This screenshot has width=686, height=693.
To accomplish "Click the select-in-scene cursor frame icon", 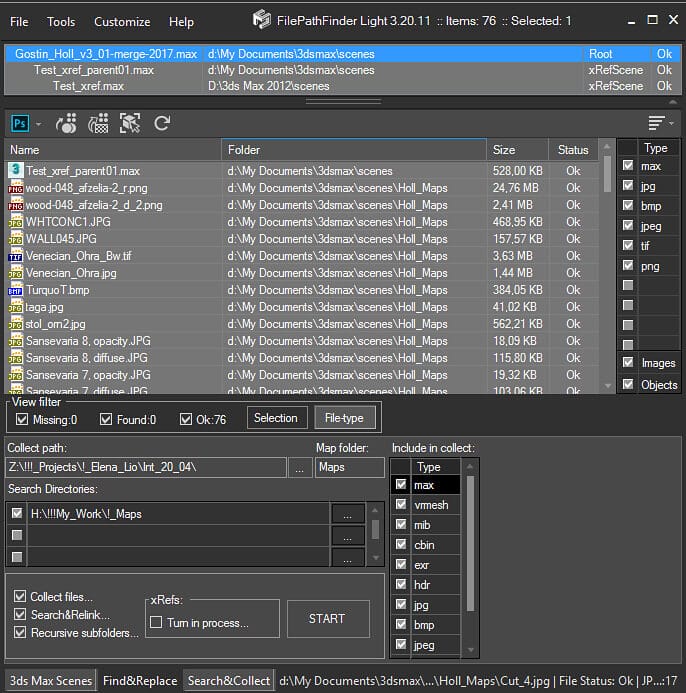I will pyautogui.click(x=130, y=123).
